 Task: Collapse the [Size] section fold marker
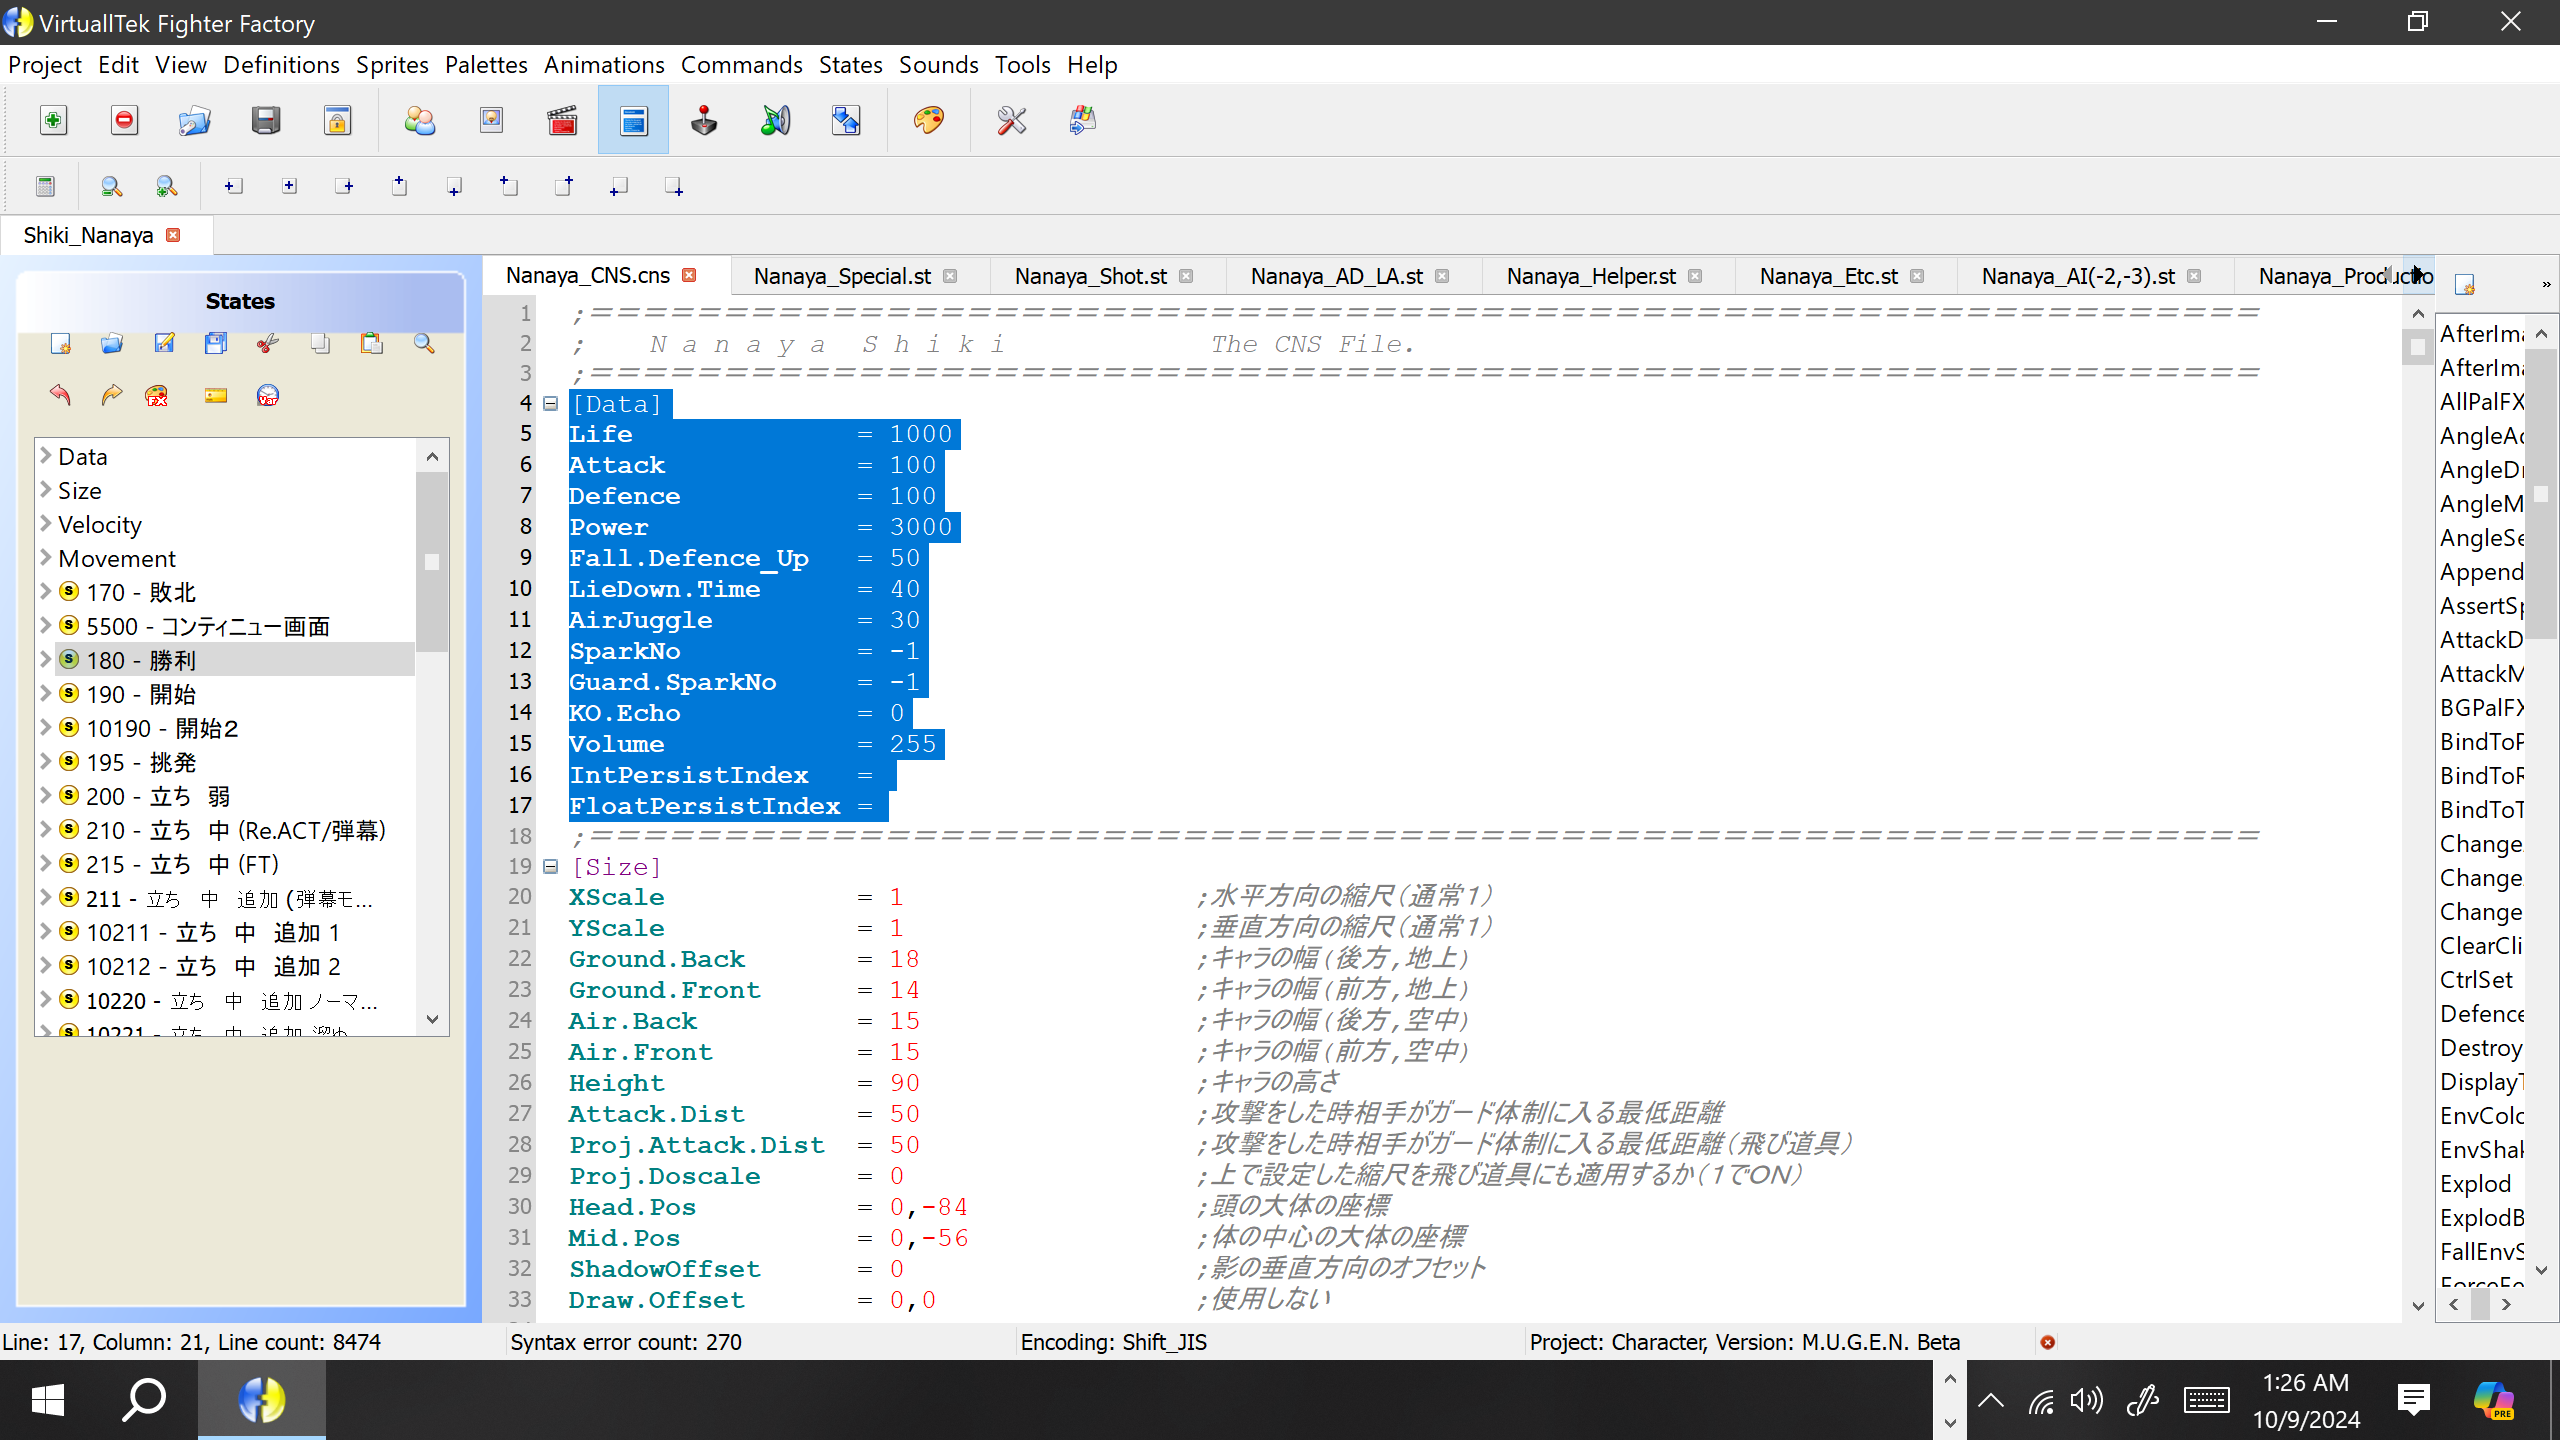pyautogui.click(x=550, y=866)
